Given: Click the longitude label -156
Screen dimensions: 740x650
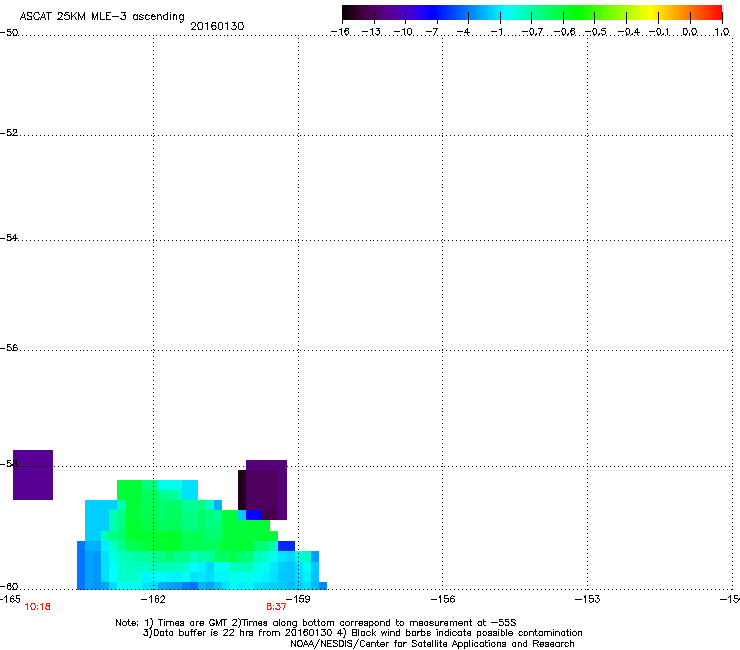Looking at the screenshot, I should 443,599.
